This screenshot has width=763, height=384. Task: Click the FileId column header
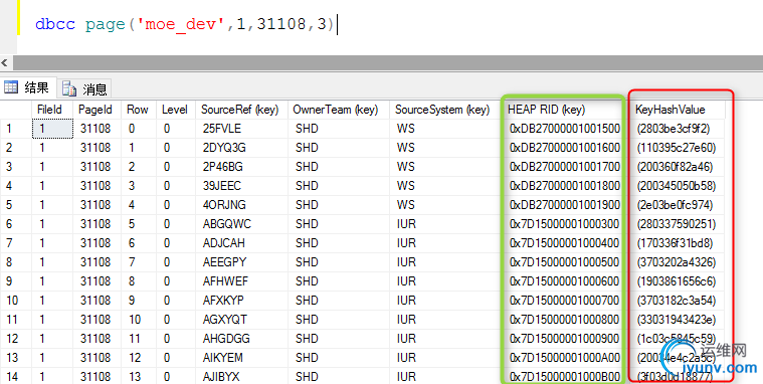click(x=52, y=110)
